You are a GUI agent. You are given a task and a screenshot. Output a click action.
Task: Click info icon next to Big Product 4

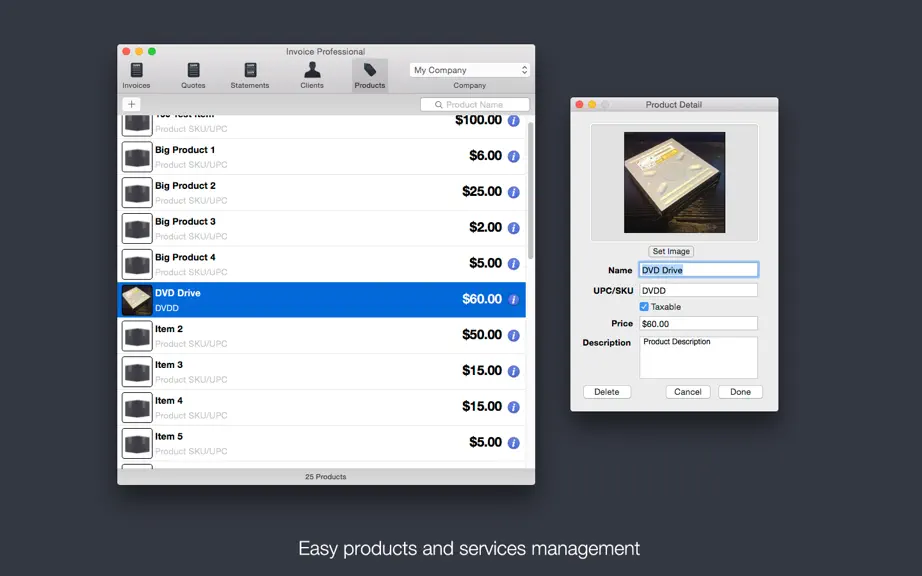tap(513, 264)
